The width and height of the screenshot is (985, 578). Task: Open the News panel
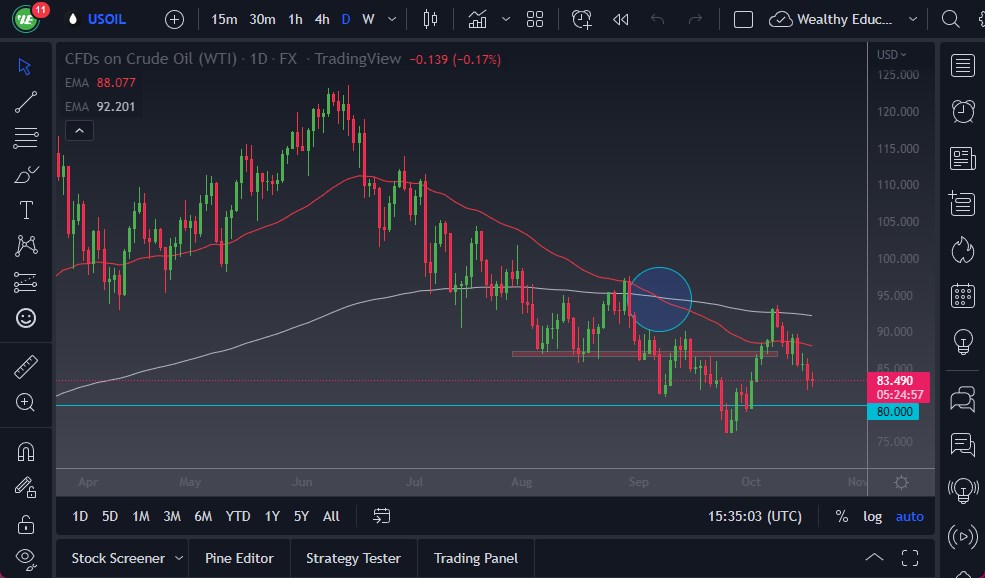[x=962, y=158]
